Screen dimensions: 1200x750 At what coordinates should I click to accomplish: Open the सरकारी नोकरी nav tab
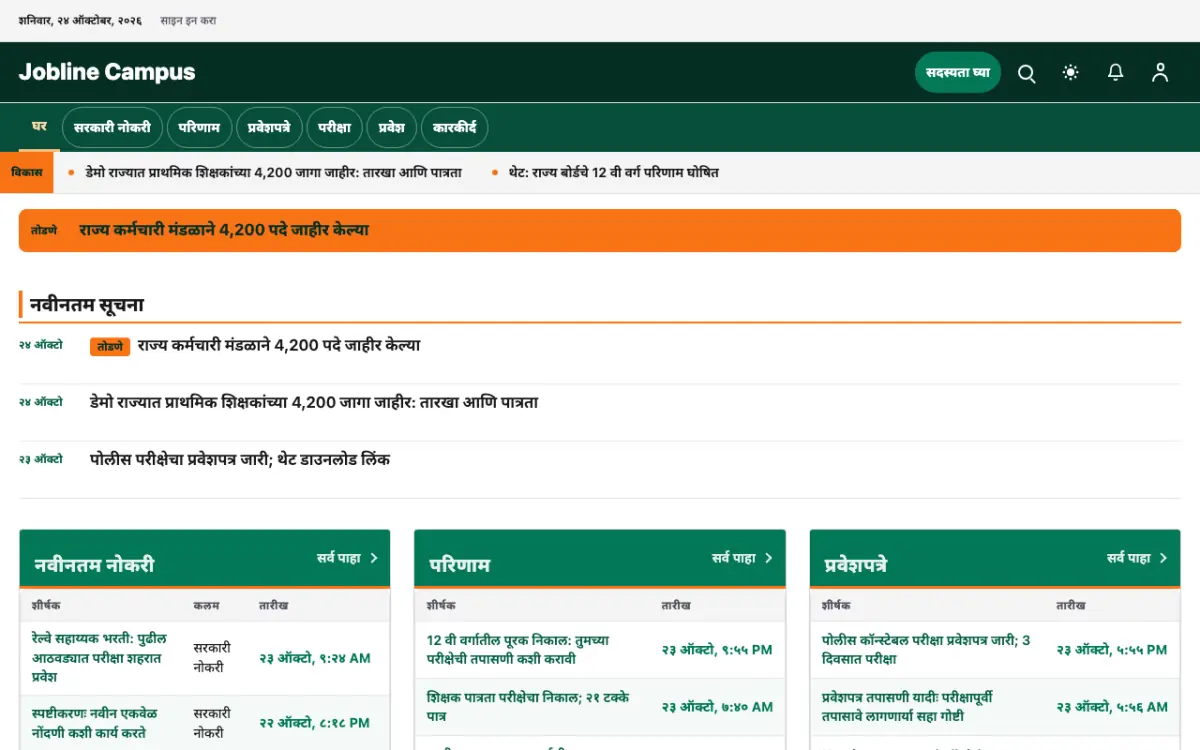tap(112, 128)
